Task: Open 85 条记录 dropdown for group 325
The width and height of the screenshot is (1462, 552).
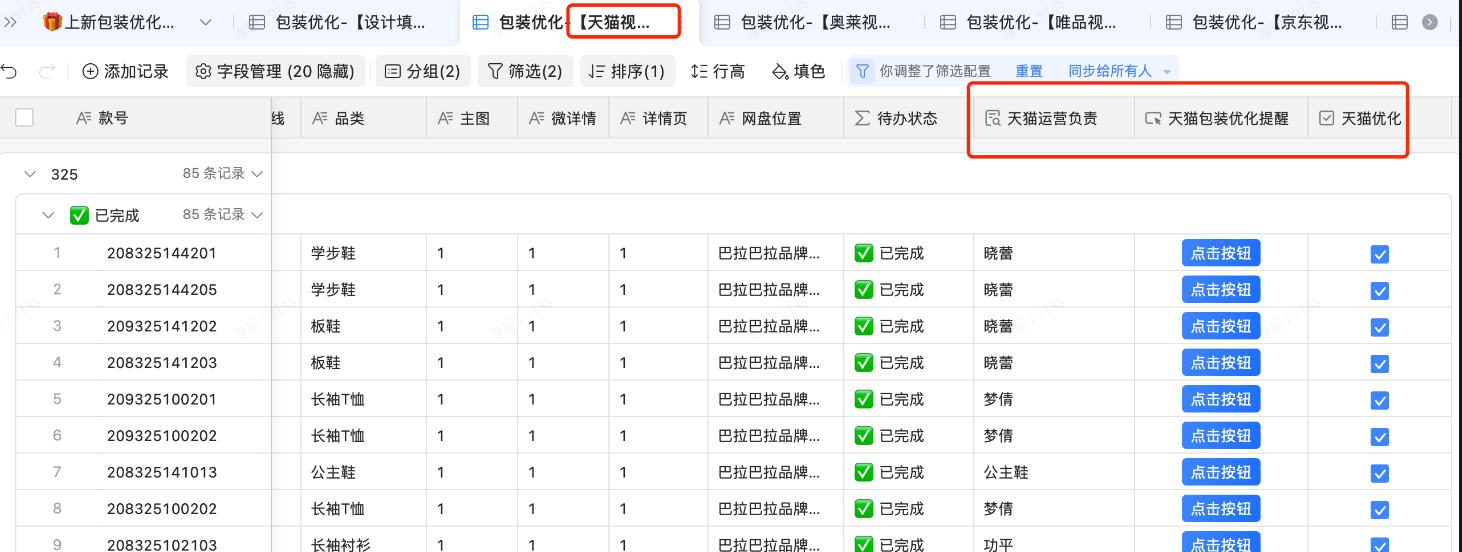Action: tap(222, 173)
